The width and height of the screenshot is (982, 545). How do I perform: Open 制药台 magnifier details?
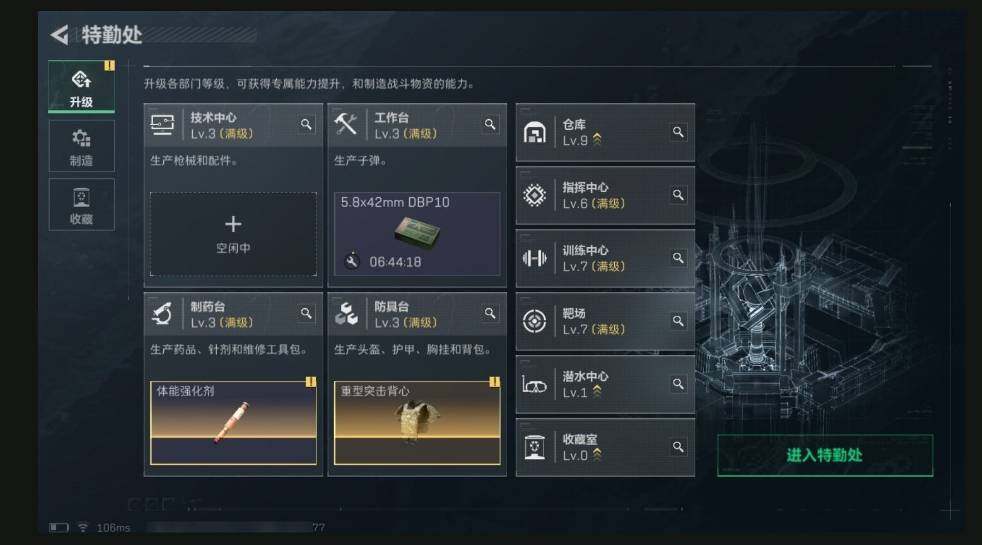[x=306, y=313]
